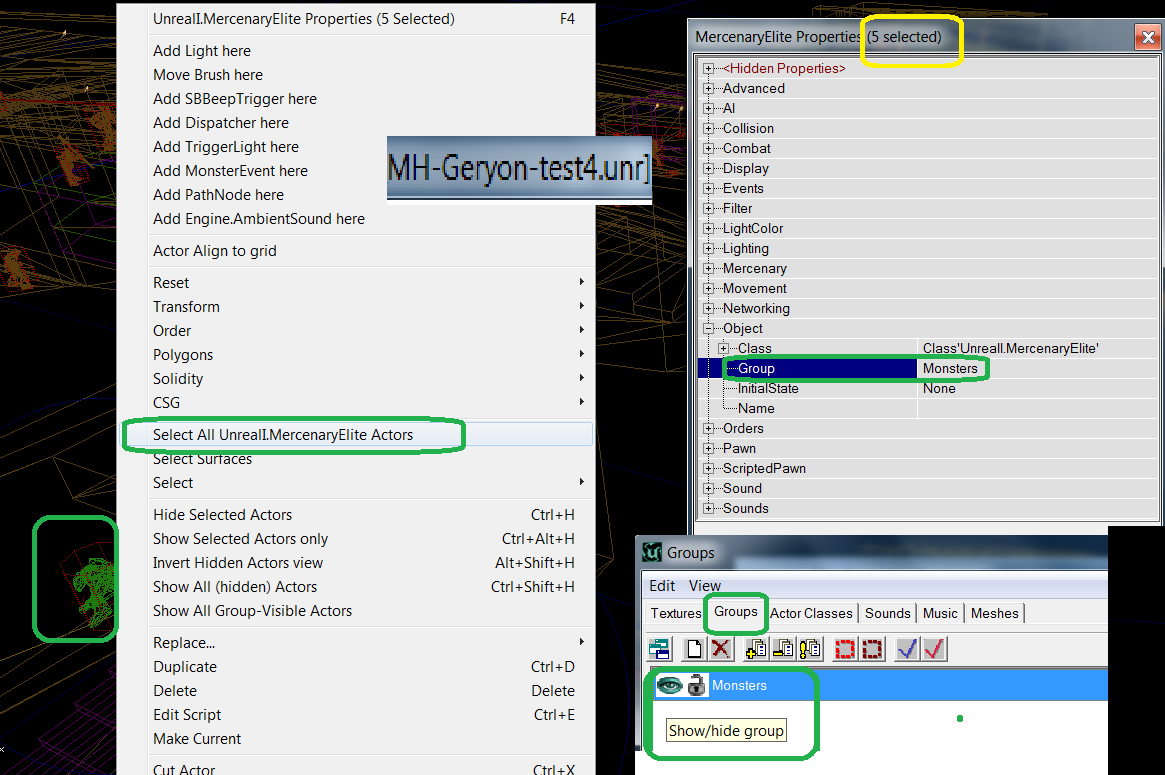The height and width of the screenshot is (775, 1165).
Task: Select the InitialState property row
Action: click(x=927, y=389)
